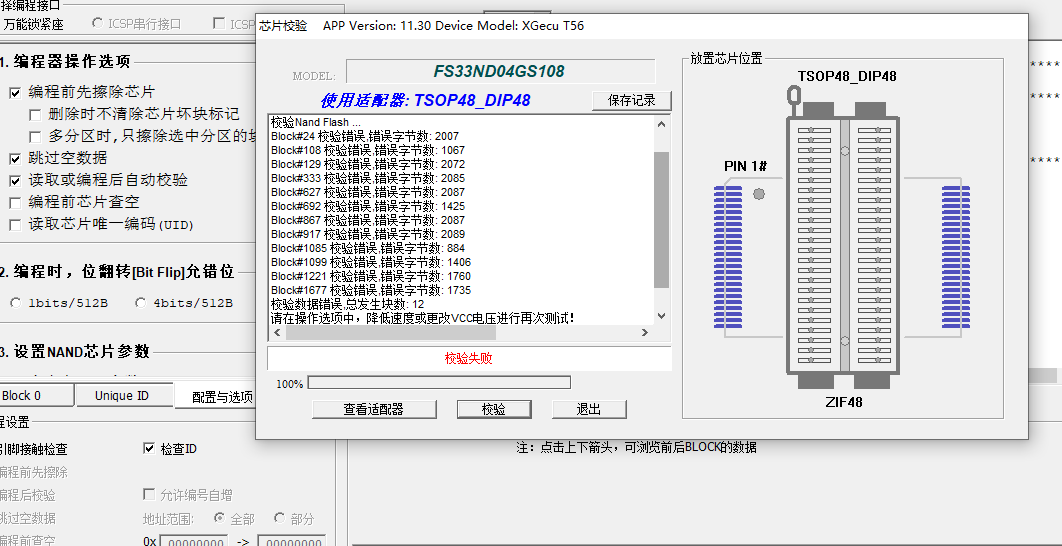Uncheck 编程前先擦除芯片 option
The height and width of the screenshot is (546, 1062).
coord(15,92)
